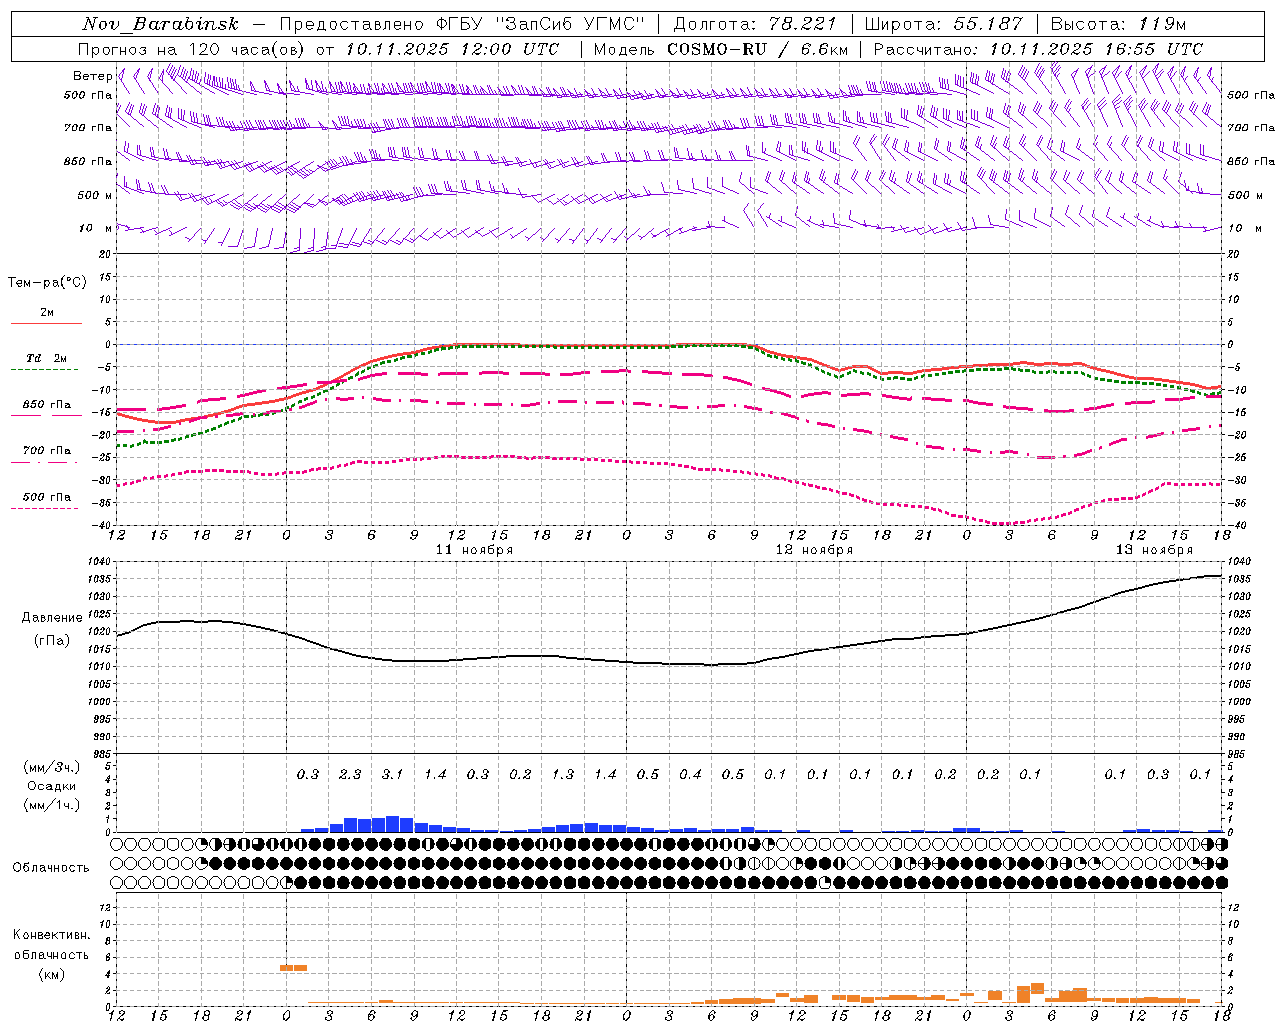1280x1024 pixels.
Task: Click the Ветер panel label
Action: pos(92,76)
